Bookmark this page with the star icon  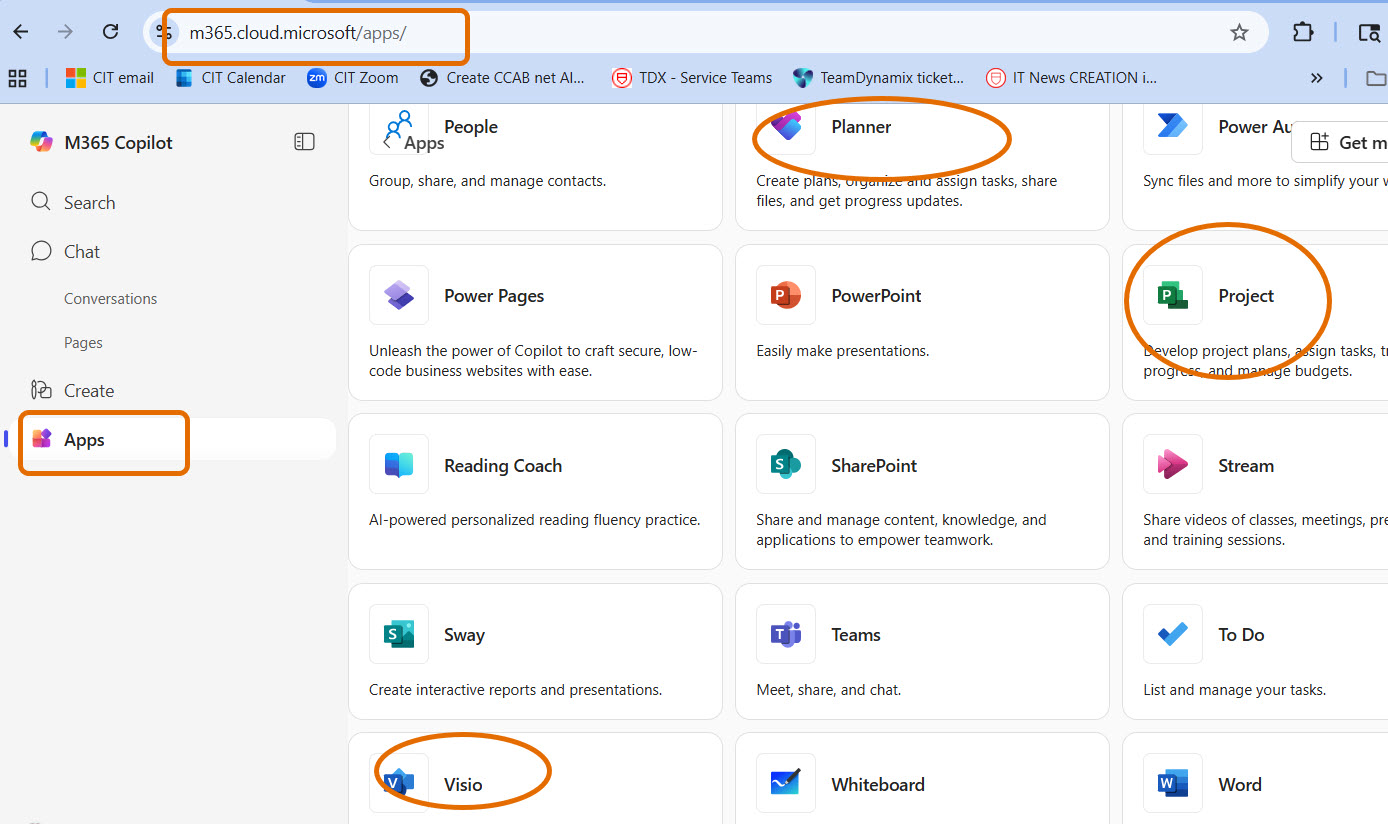point(1239,32)
